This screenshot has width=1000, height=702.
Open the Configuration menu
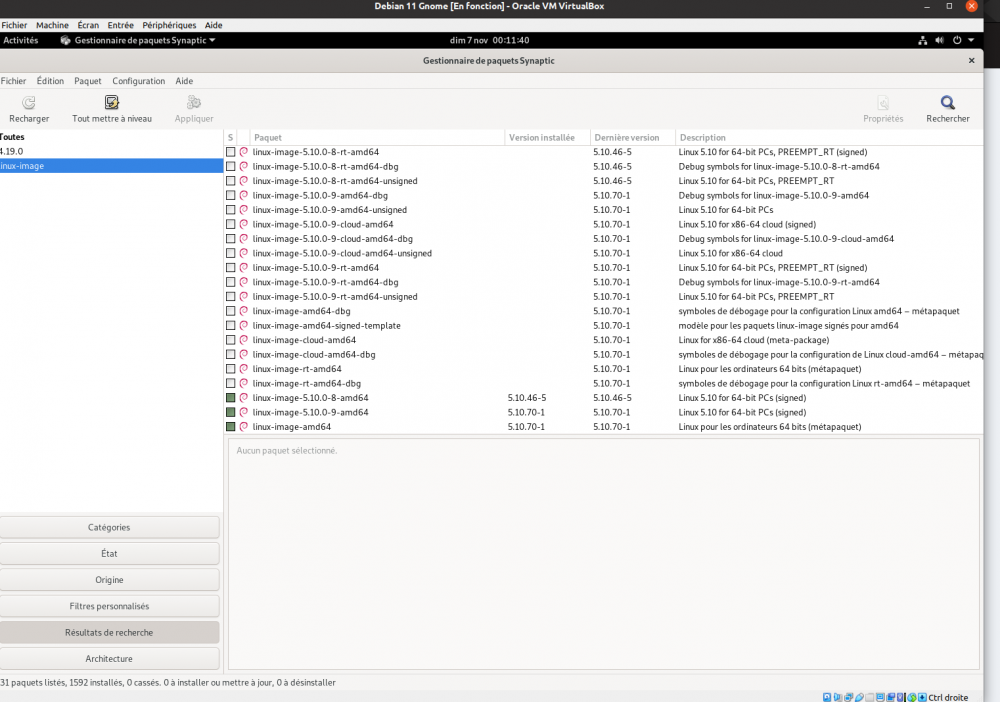coord(138,81)
